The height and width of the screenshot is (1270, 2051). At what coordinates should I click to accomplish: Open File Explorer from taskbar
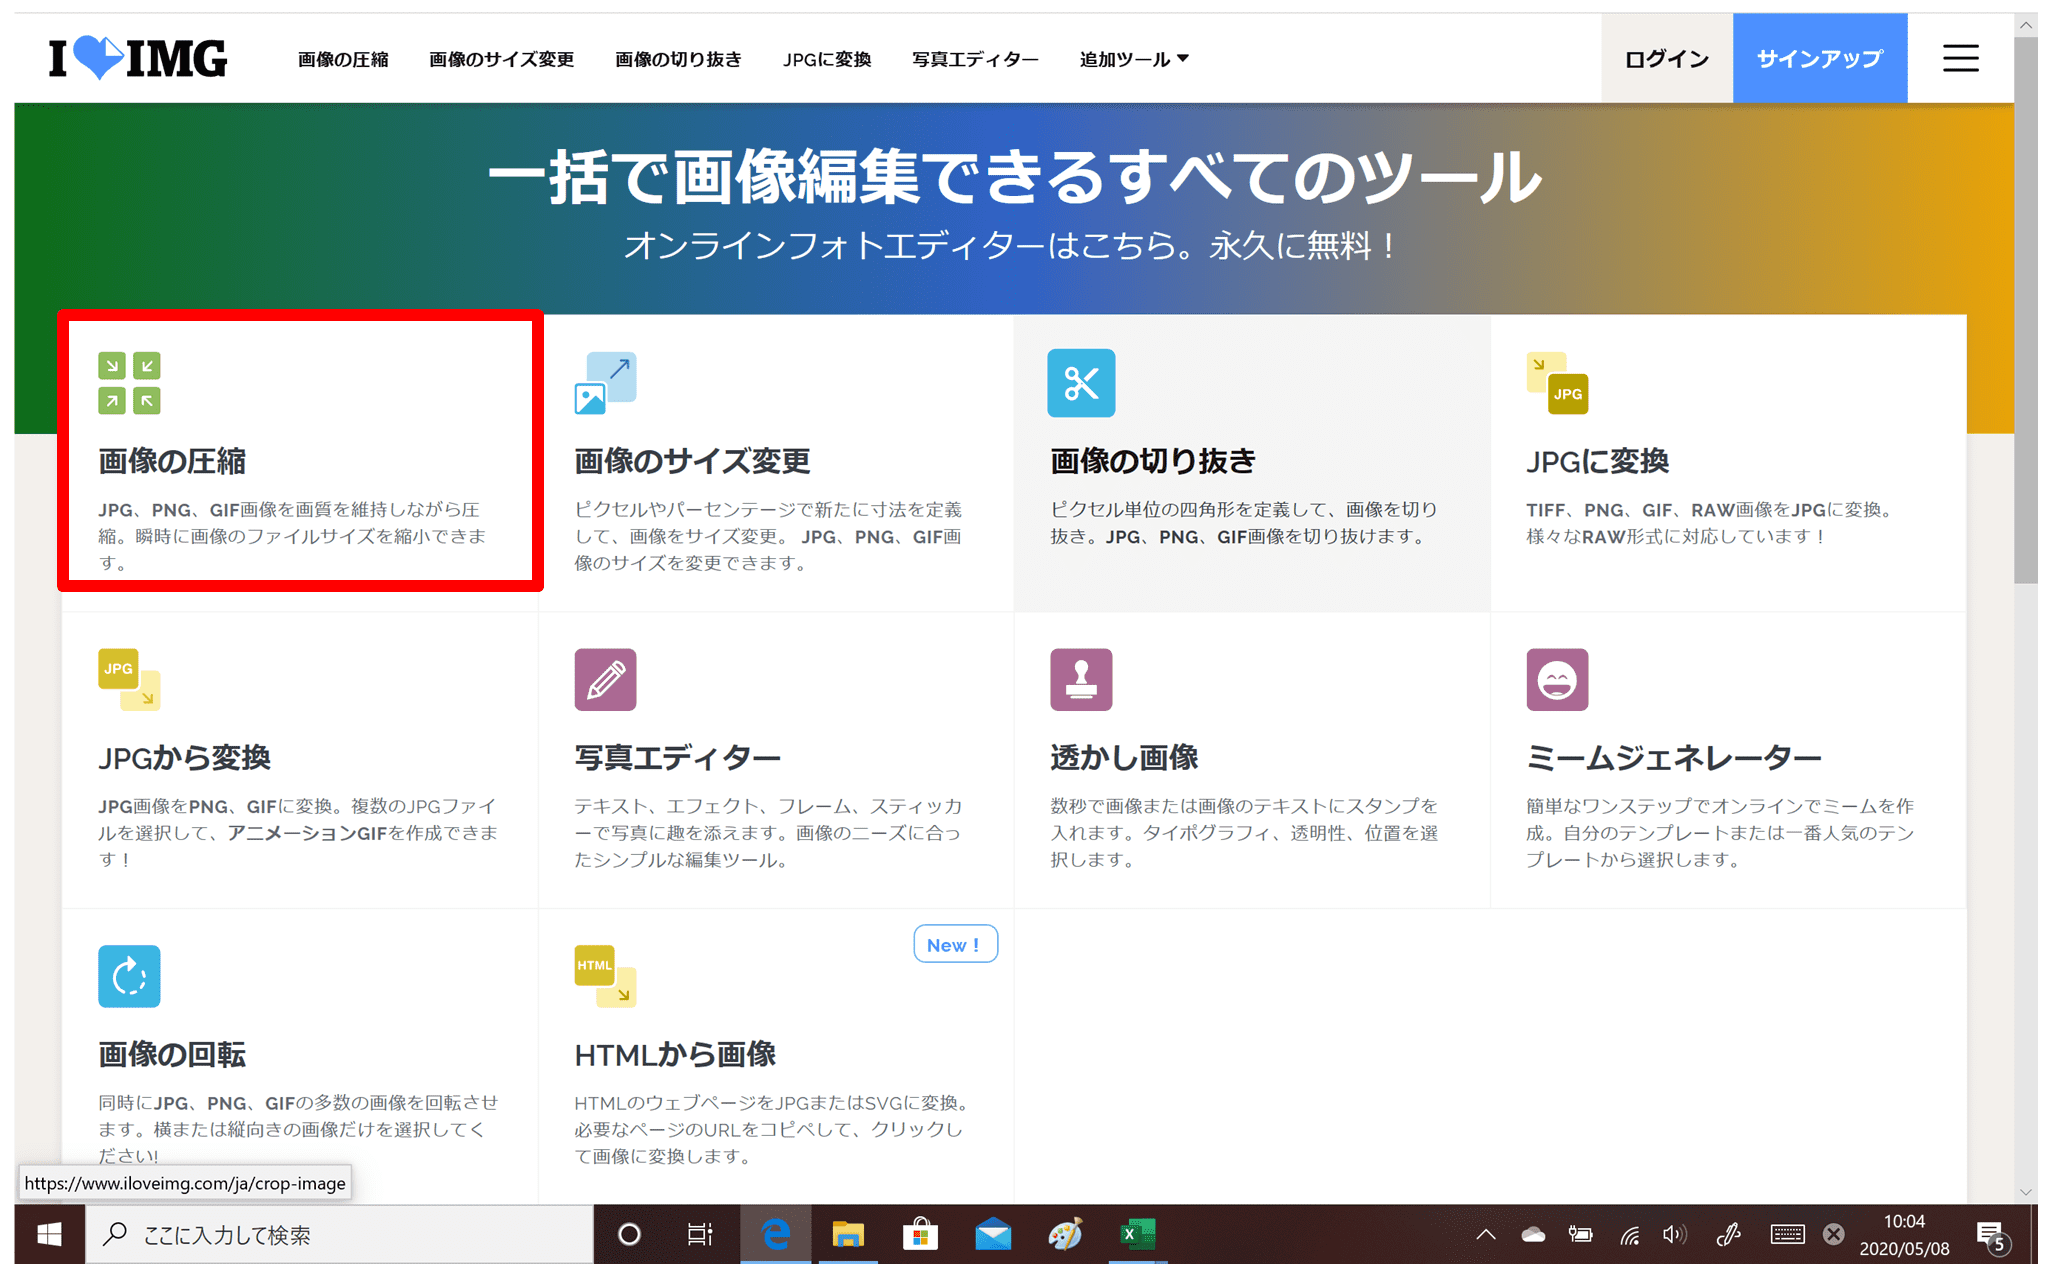pyautogui.click(x=848, y=1235)
